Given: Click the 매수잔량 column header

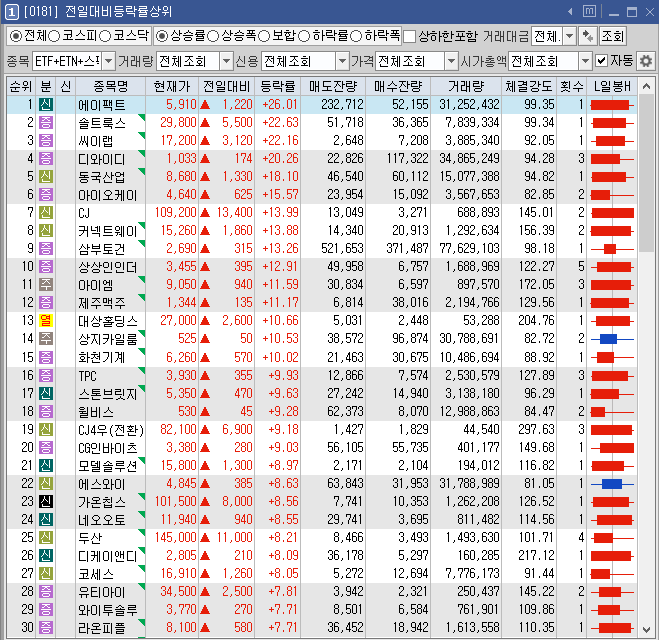Looking at the screenshot, I should pos(398,87).
